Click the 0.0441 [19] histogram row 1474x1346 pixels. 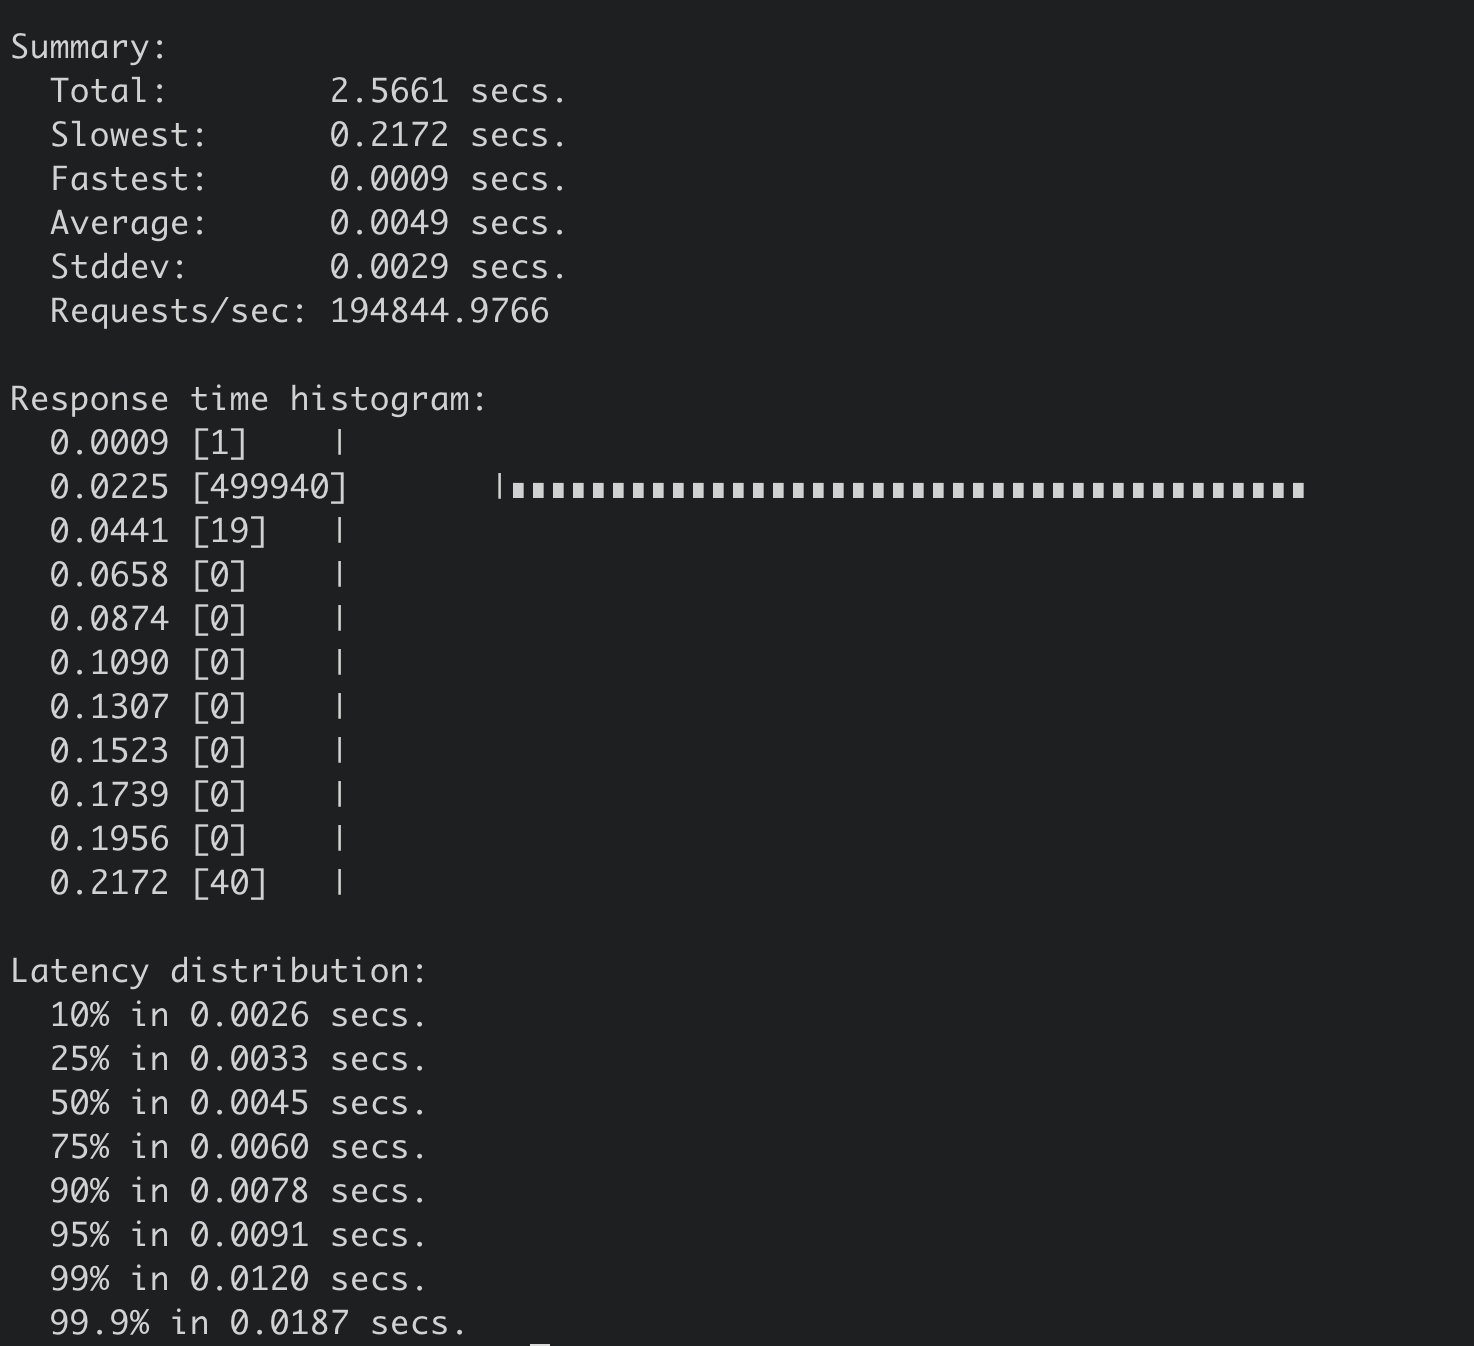tap(197, 531)
